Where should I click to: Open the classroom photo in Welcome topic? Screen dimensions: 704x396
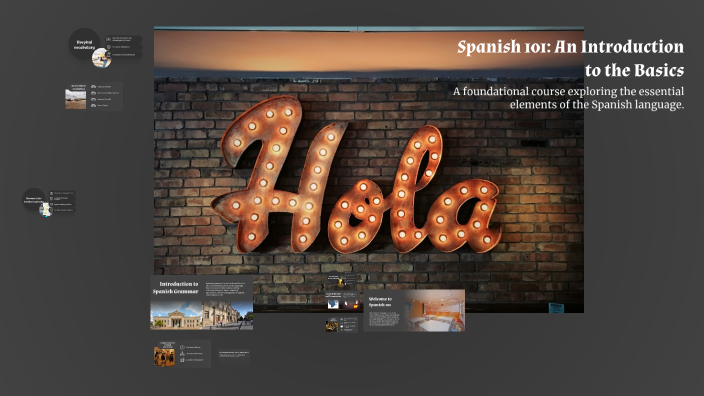(x=435, y=311)
